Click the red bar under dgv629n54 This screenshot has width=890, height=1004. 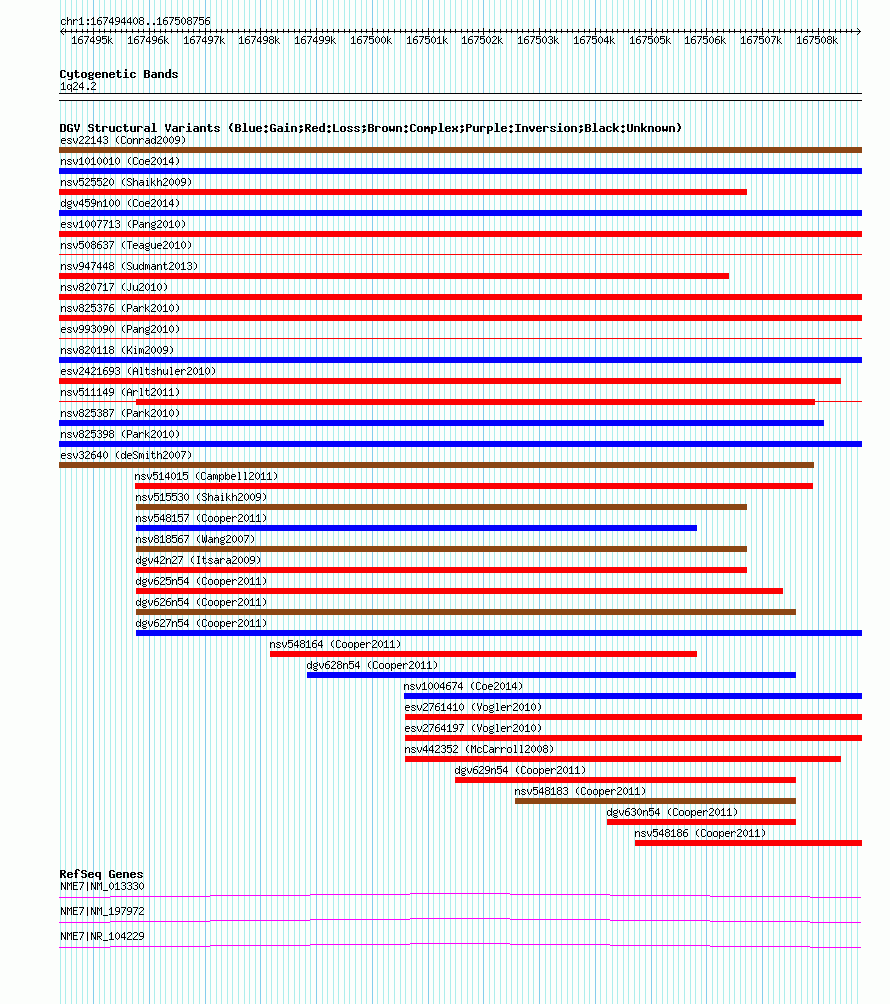click(x=626, y=780)
